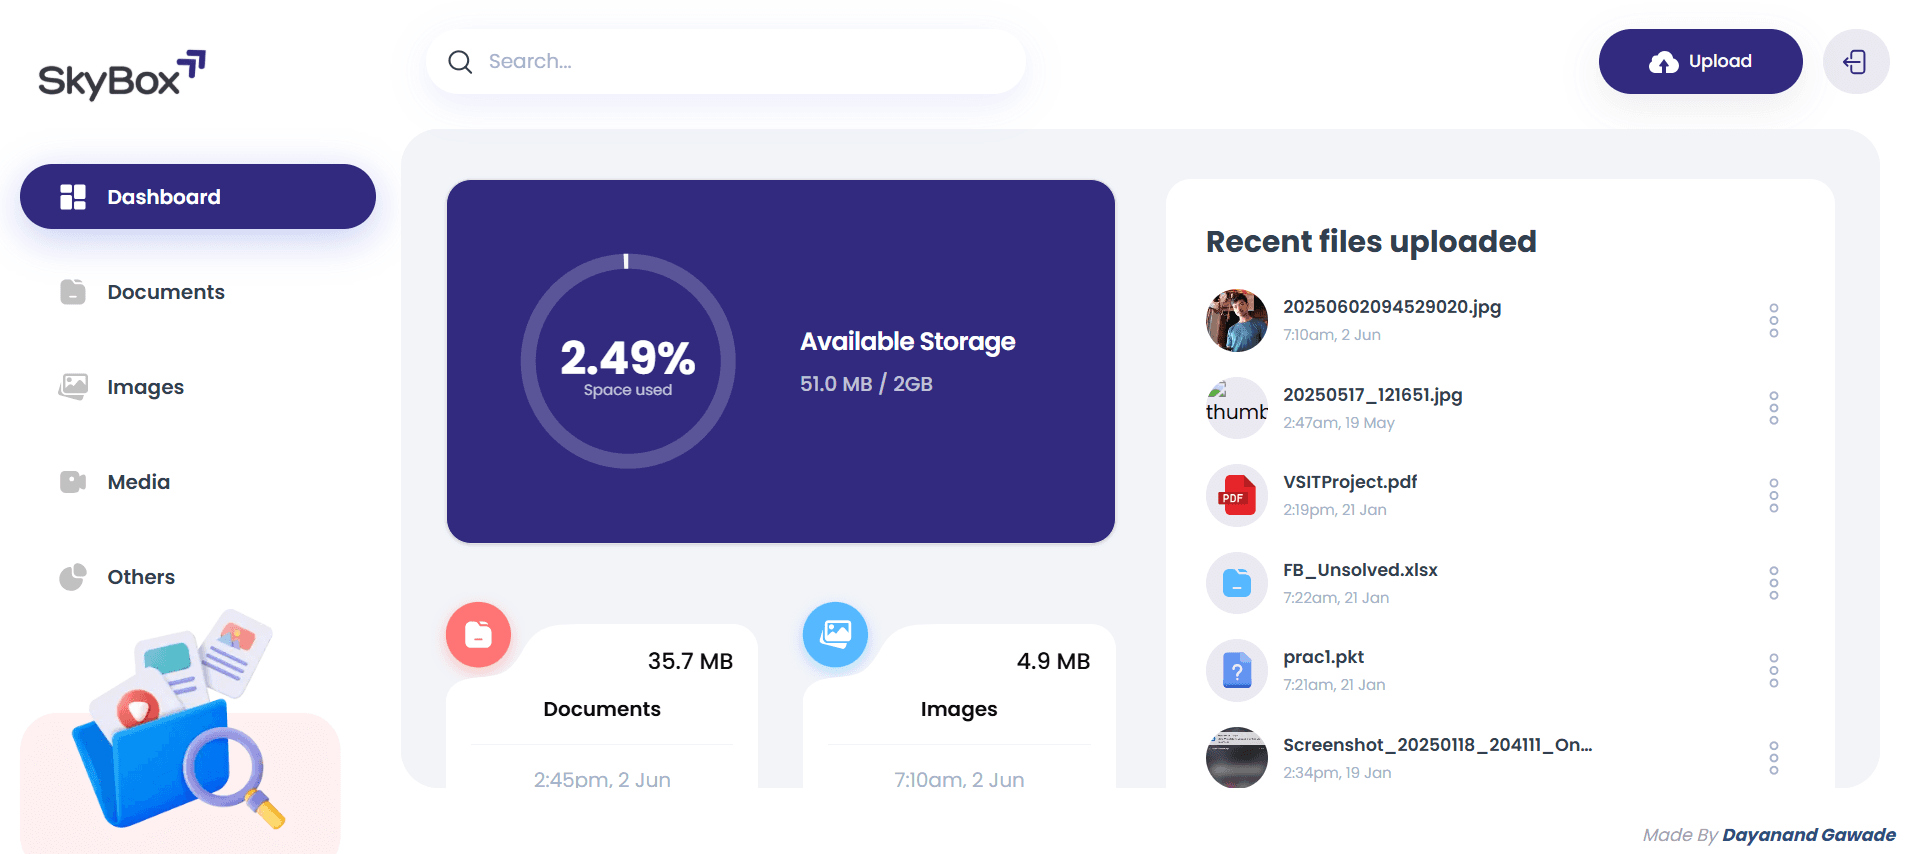This screenshot has width=1907, height=854.
Task: Open the Images sidebar item
Action: point(198,387)
